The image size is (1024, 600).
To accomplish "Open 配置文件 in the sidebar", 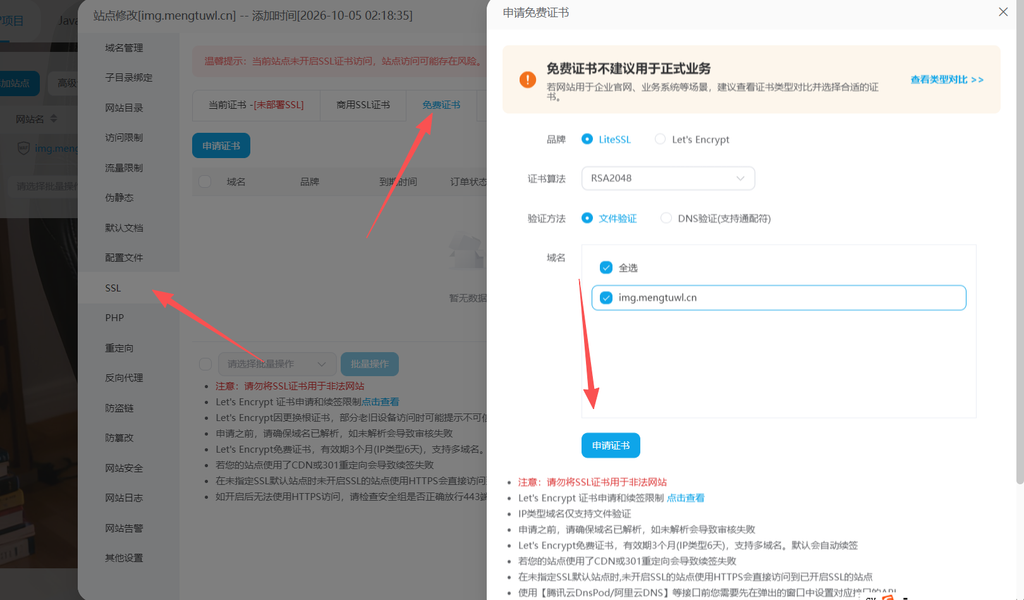I will pyautogui.click(x=124, y=257).
